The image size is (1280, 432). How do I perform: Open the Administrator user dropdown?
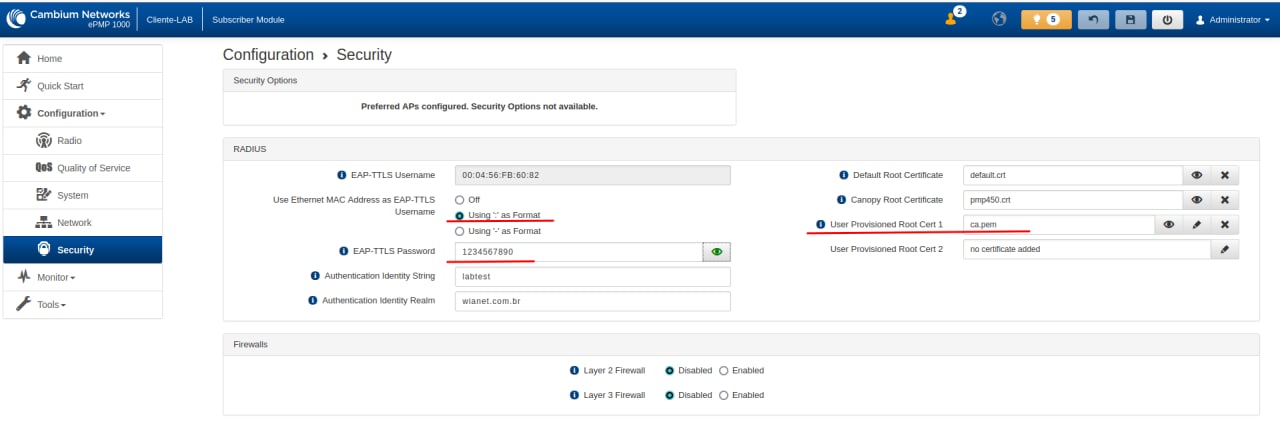(x=1233, y=20)
